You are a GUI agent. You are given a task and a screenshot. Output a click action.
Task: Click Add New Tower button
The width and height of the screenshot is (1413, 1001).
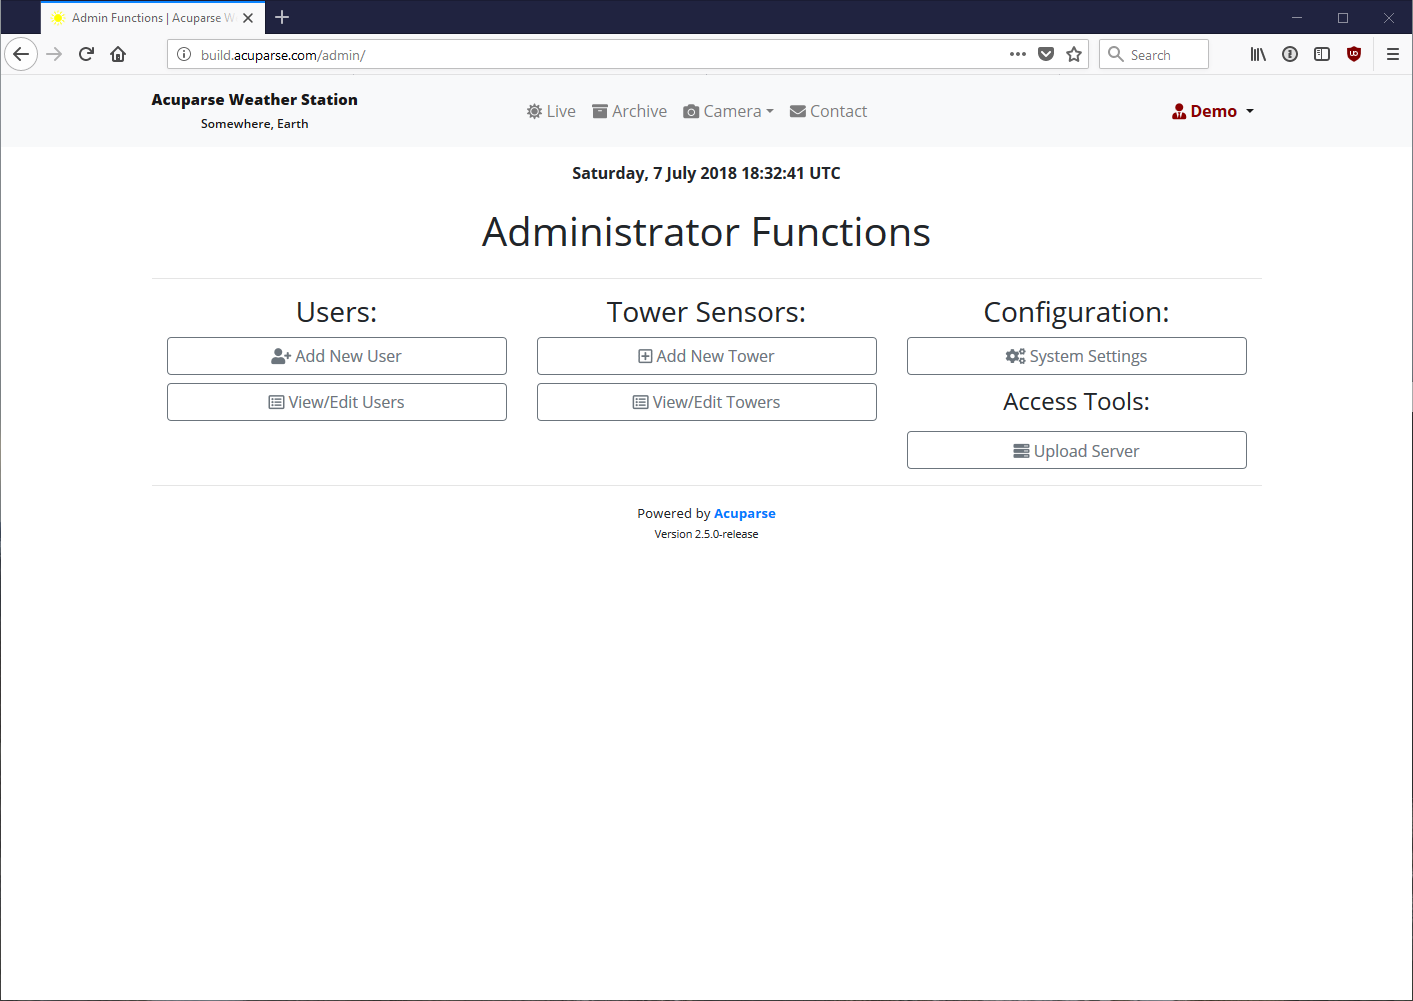pos(707,356)
